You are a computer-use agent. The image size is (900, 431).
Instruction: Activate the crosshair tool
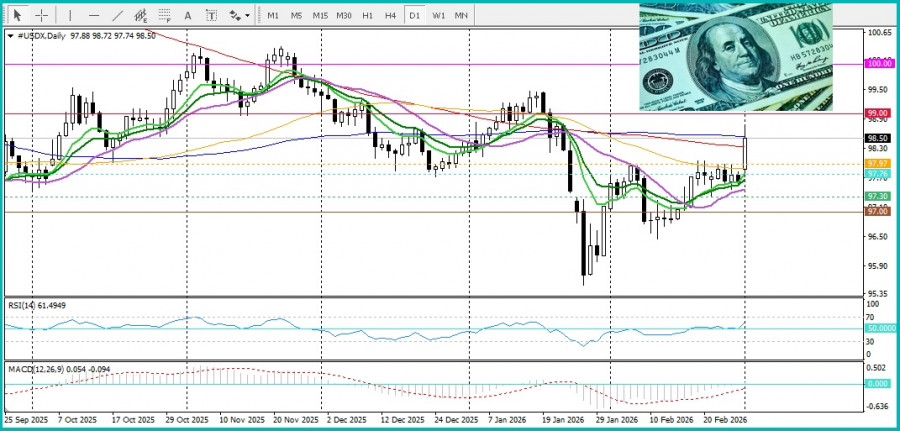click(x=41, y=16)
